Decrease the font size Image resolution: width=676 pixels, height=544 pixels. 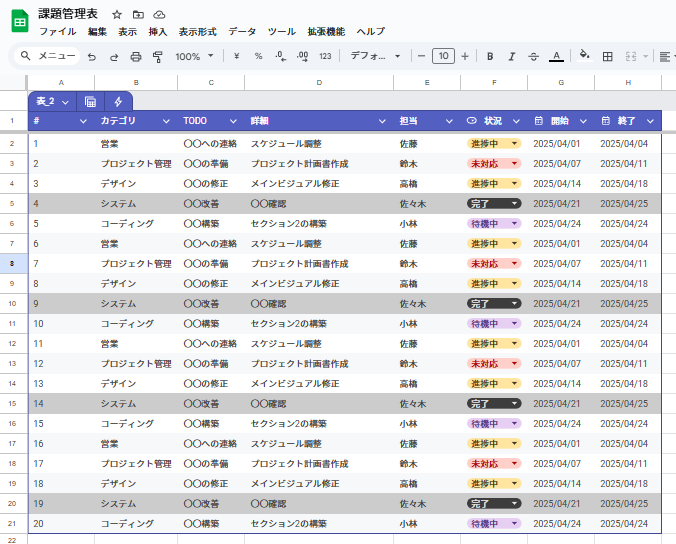click(x=422, y=56)
